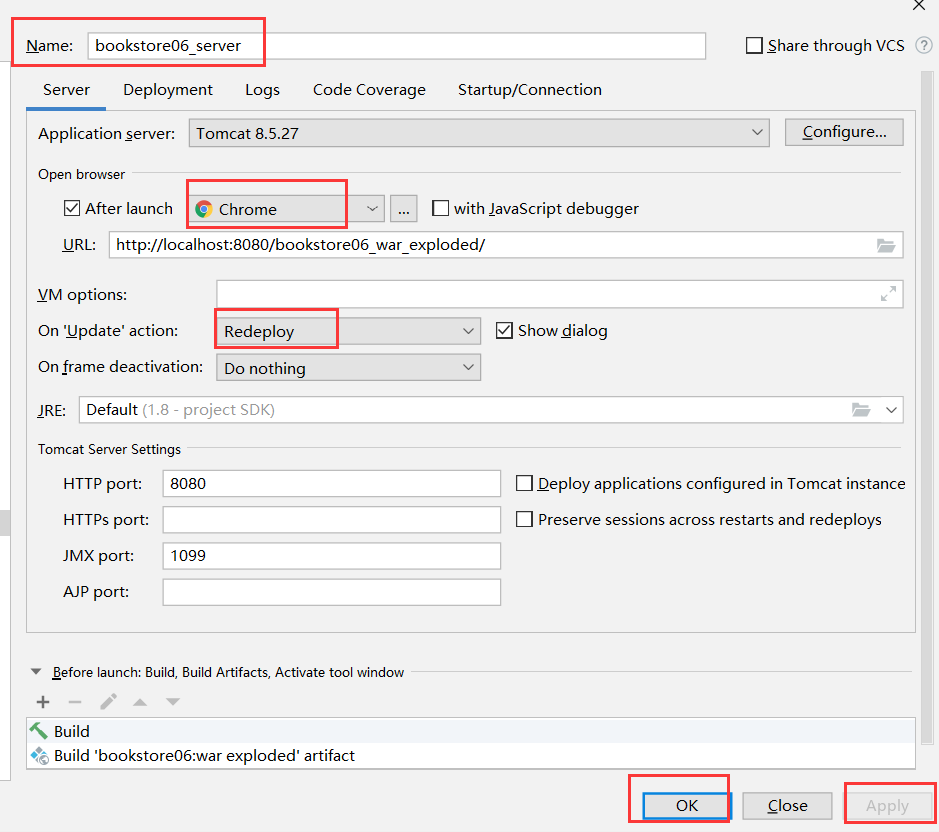The image size is (939, 832).
Task: Switch to the Deployment tab
Action: 168,90
